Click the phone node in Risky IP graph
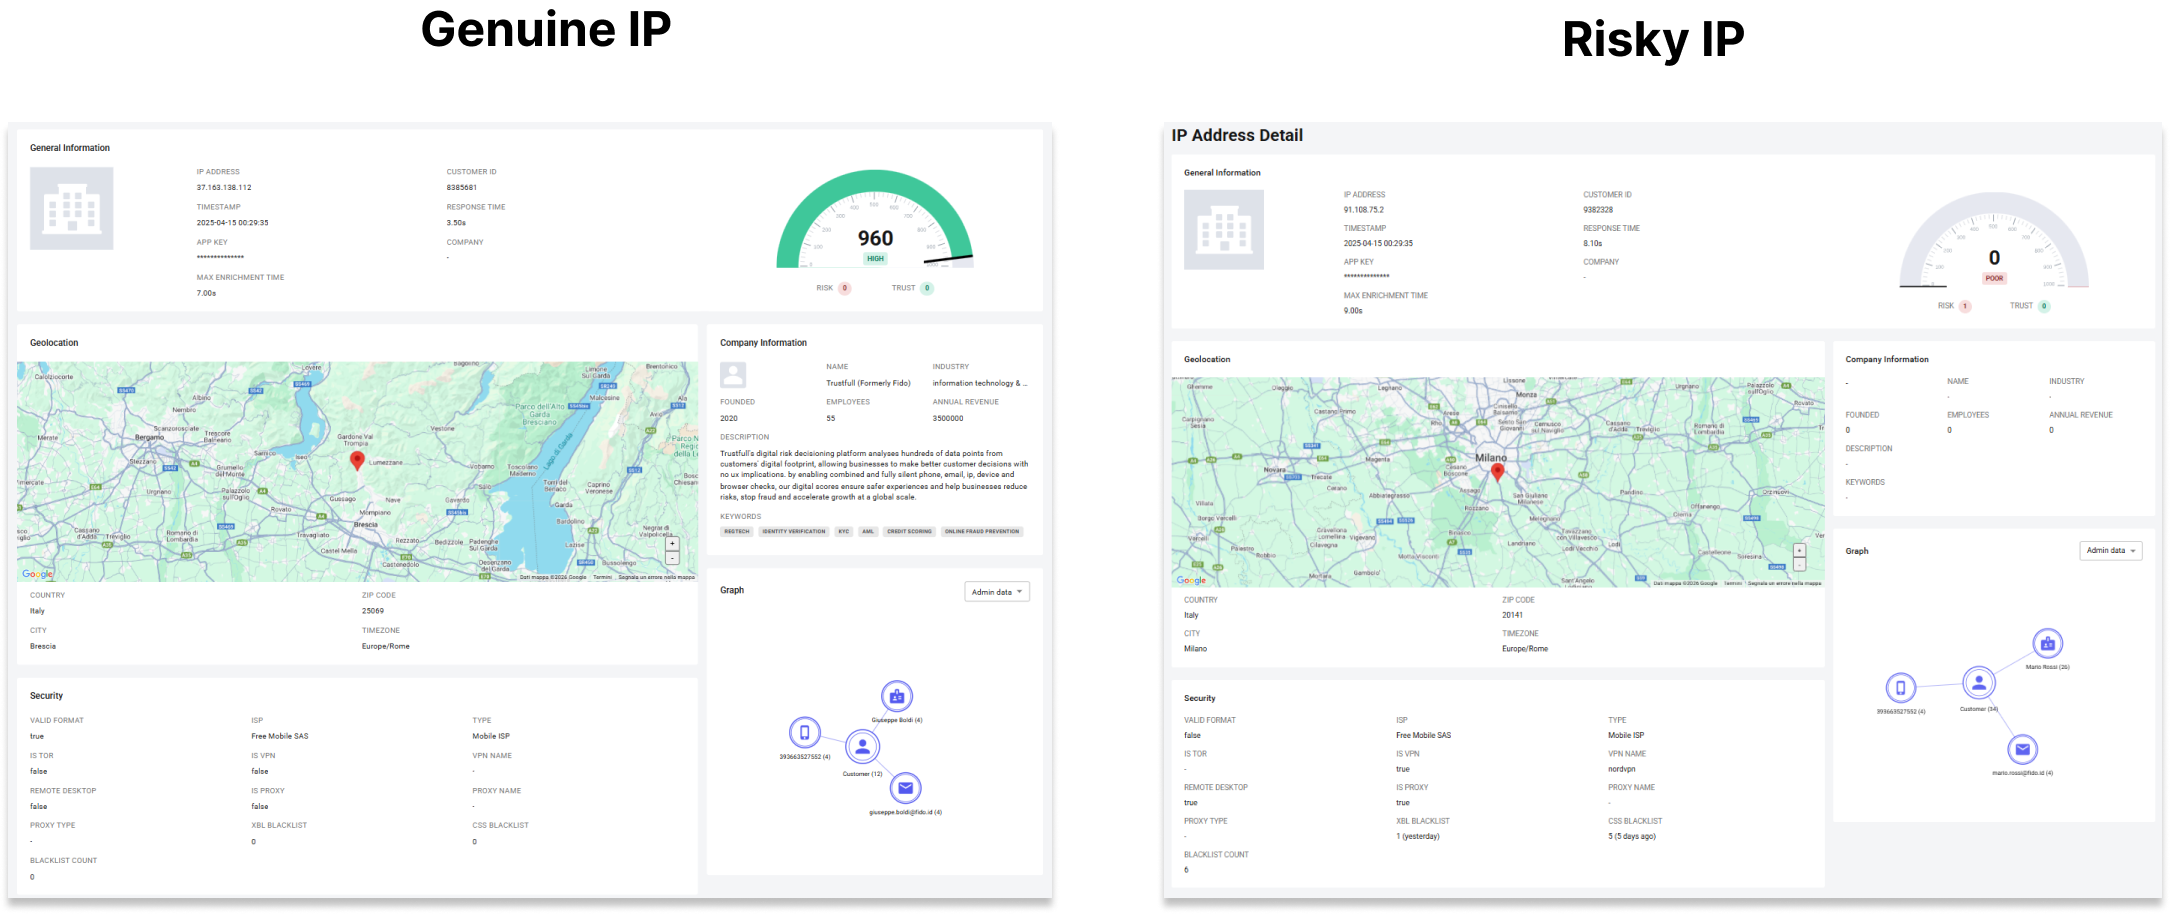2170x914 pixels. pos(1900,688)
